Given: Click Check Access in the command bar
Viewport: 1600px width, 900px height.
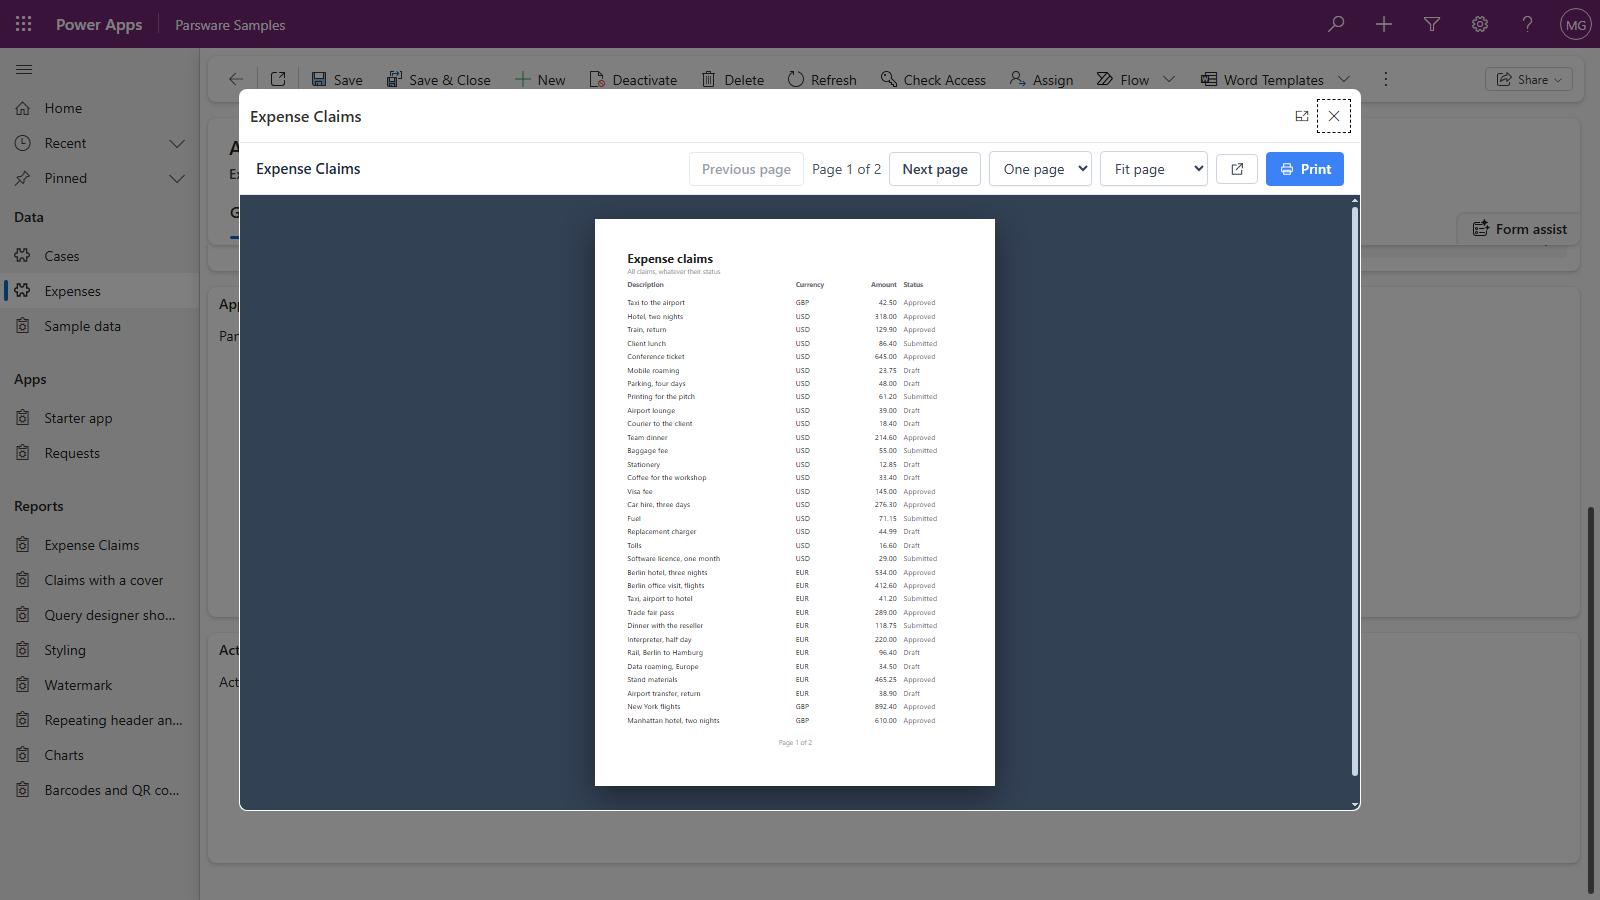Looking at the screenshot, I should pyautogui.click(x=933, y=79).
